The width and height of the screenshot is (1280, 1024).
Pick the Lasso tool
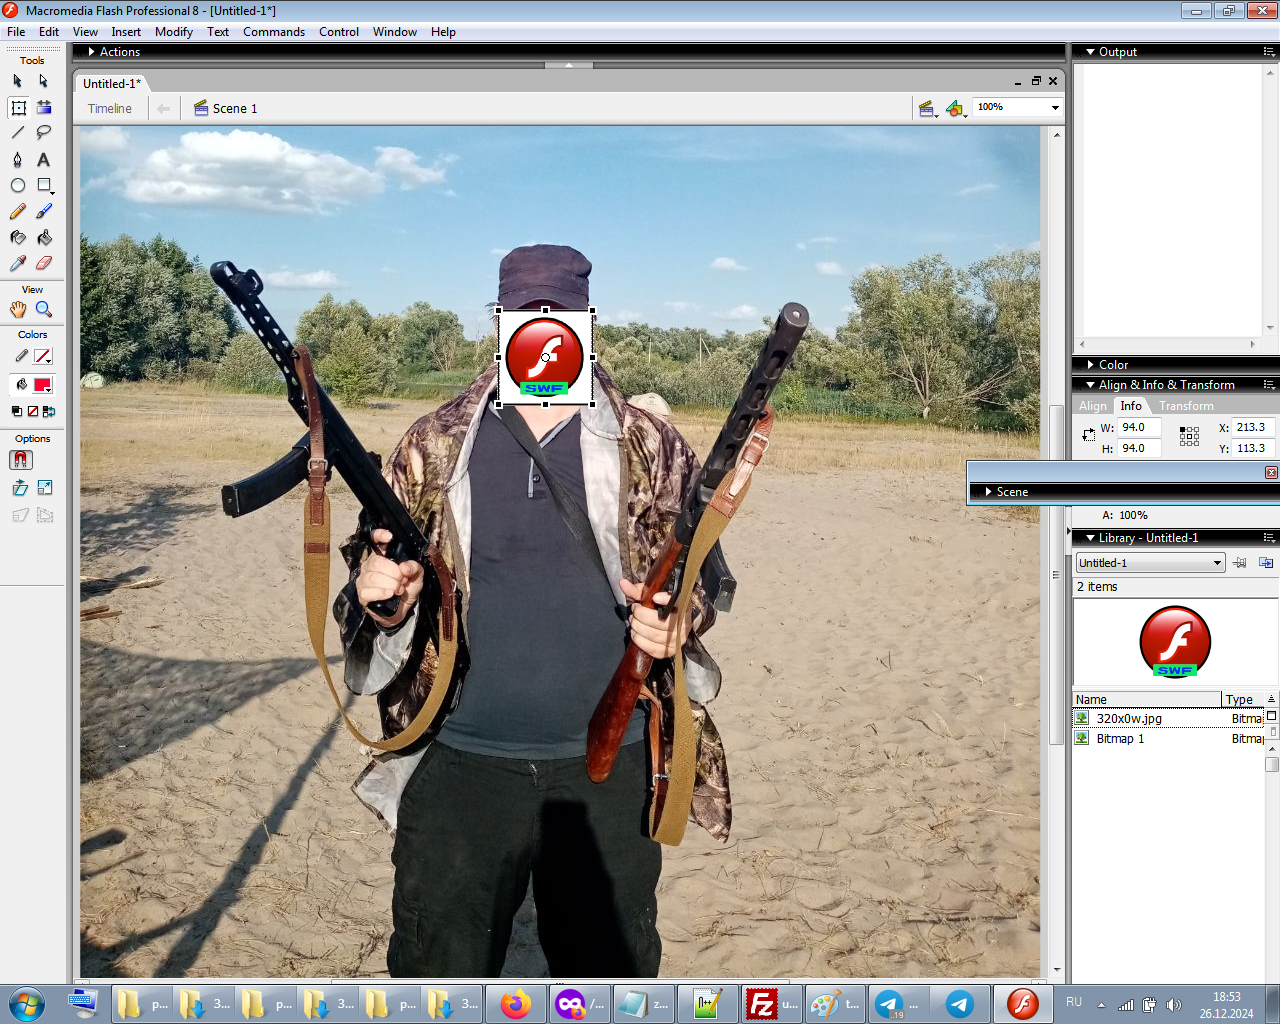pos(44,133)
